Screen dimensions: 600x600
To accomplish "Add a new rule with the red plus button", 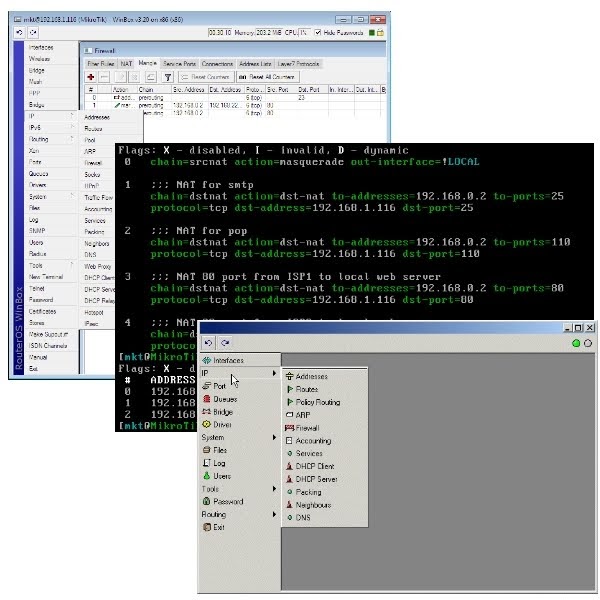I will pyautogui.click(x=91, y=77).
